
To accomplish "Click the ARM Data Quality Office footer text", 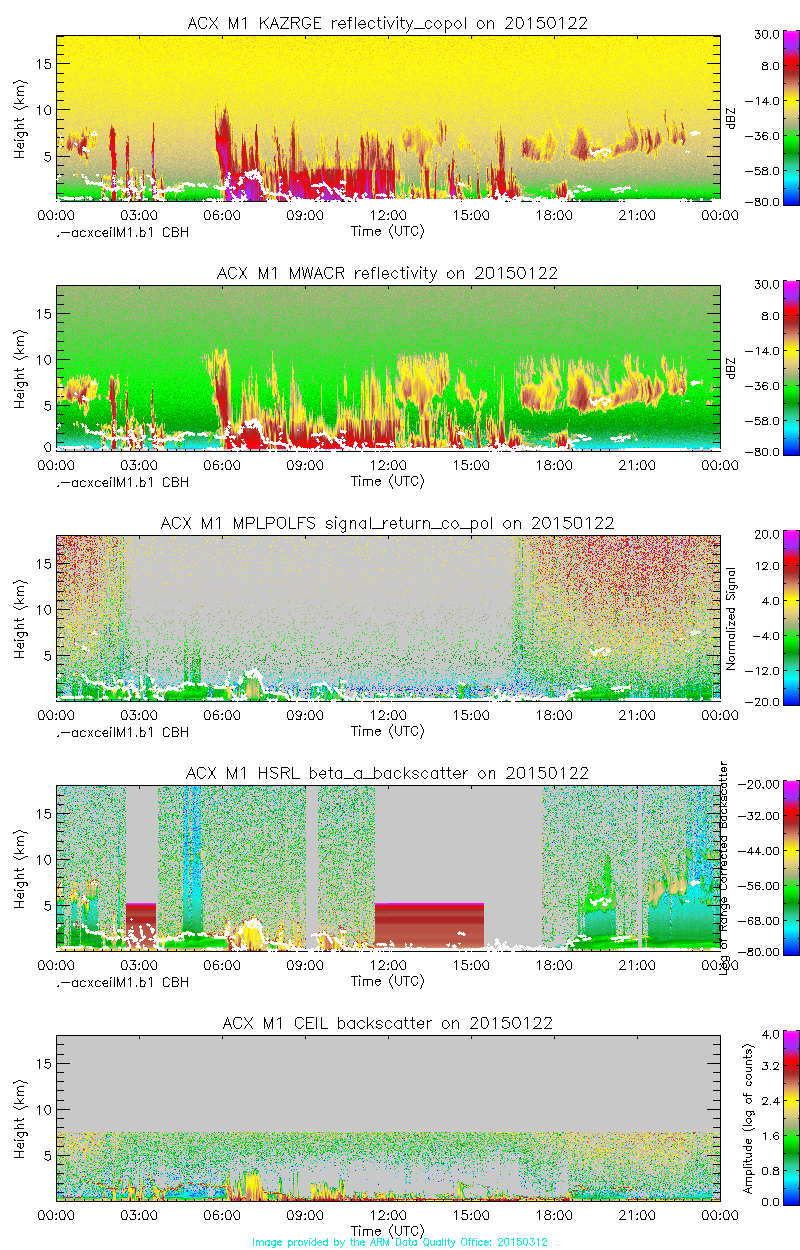I will [400, 1242].
